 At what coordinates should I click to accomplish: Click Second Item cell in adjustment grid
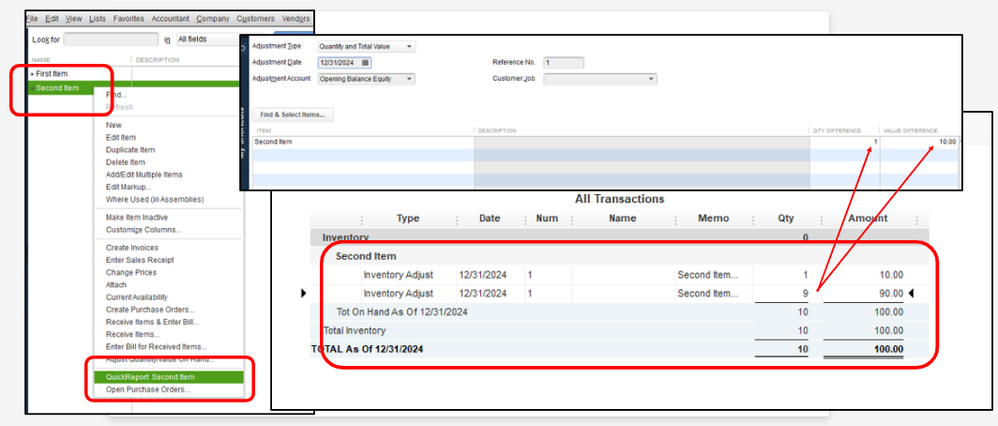coord(363,142)
